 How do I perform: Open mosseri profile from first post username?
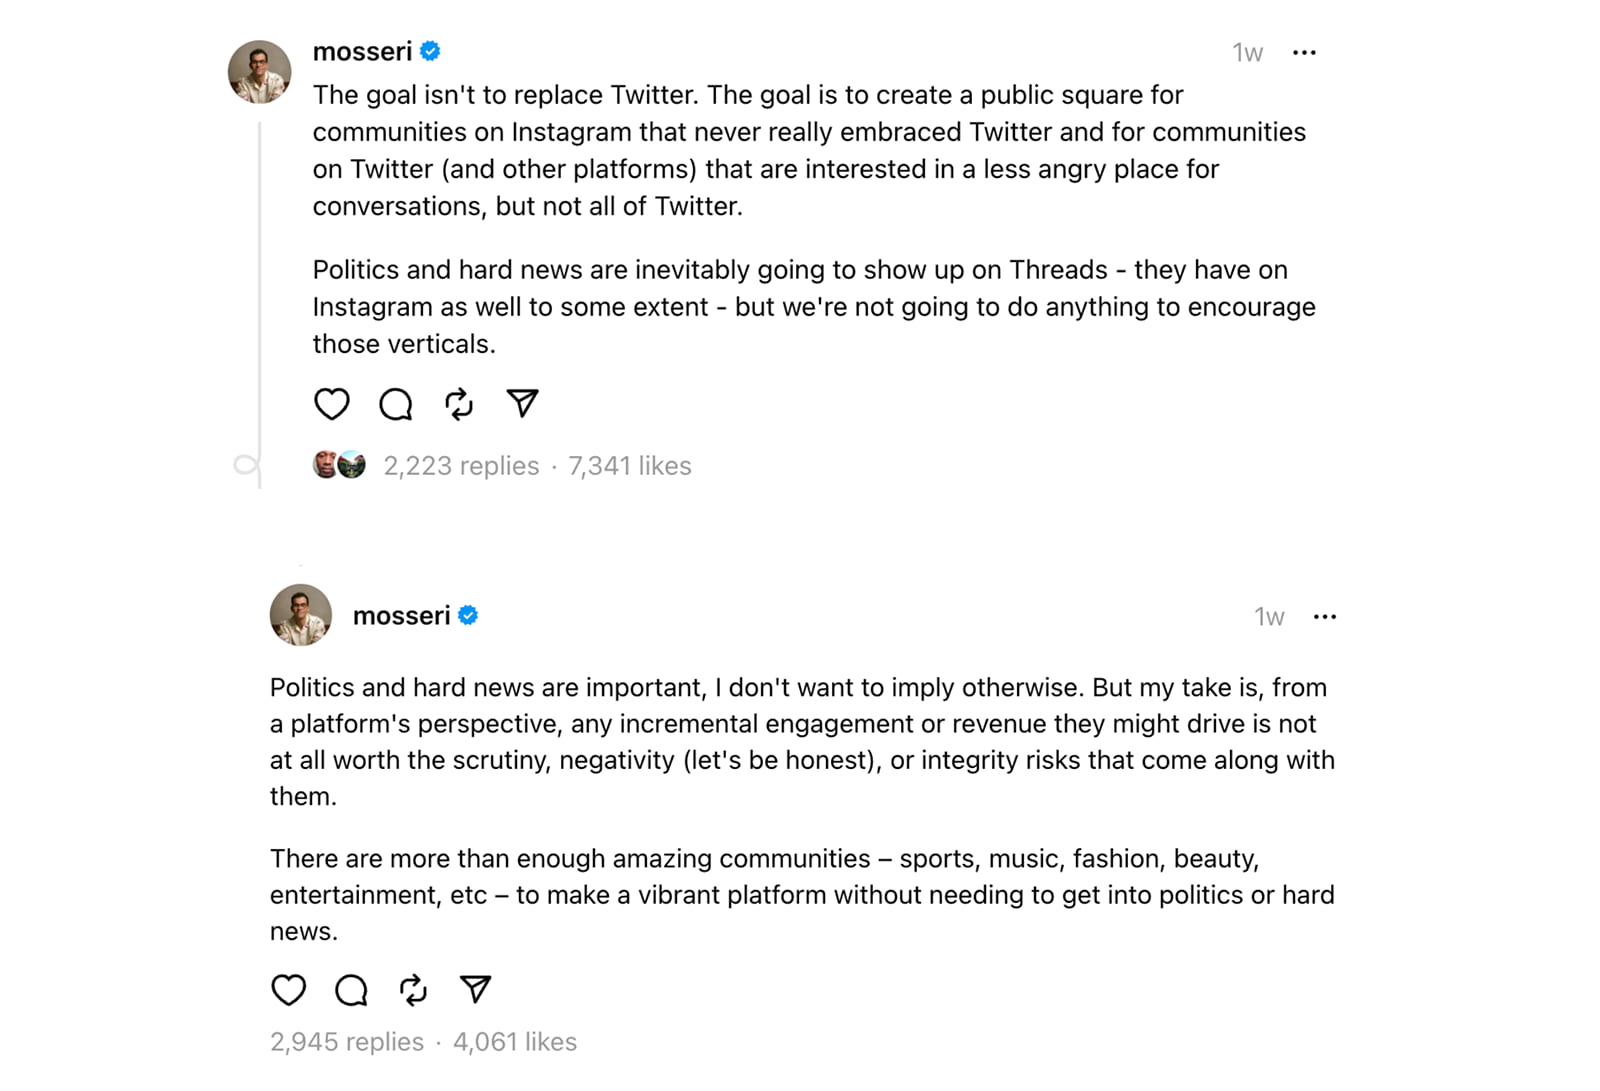pos(362,52)
